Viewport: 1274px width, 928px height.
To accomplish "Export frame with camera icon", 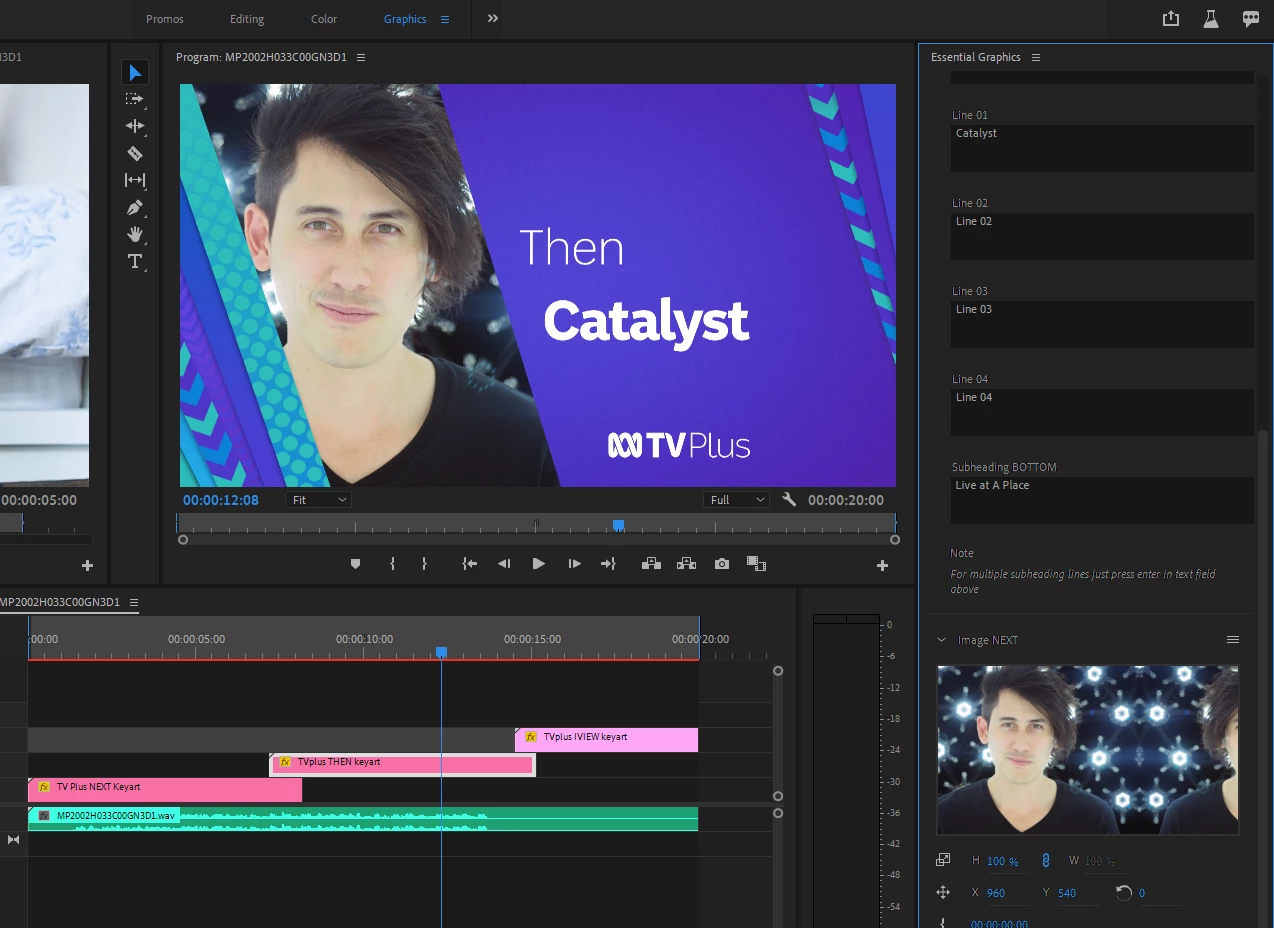I will (x=722, y=564).
